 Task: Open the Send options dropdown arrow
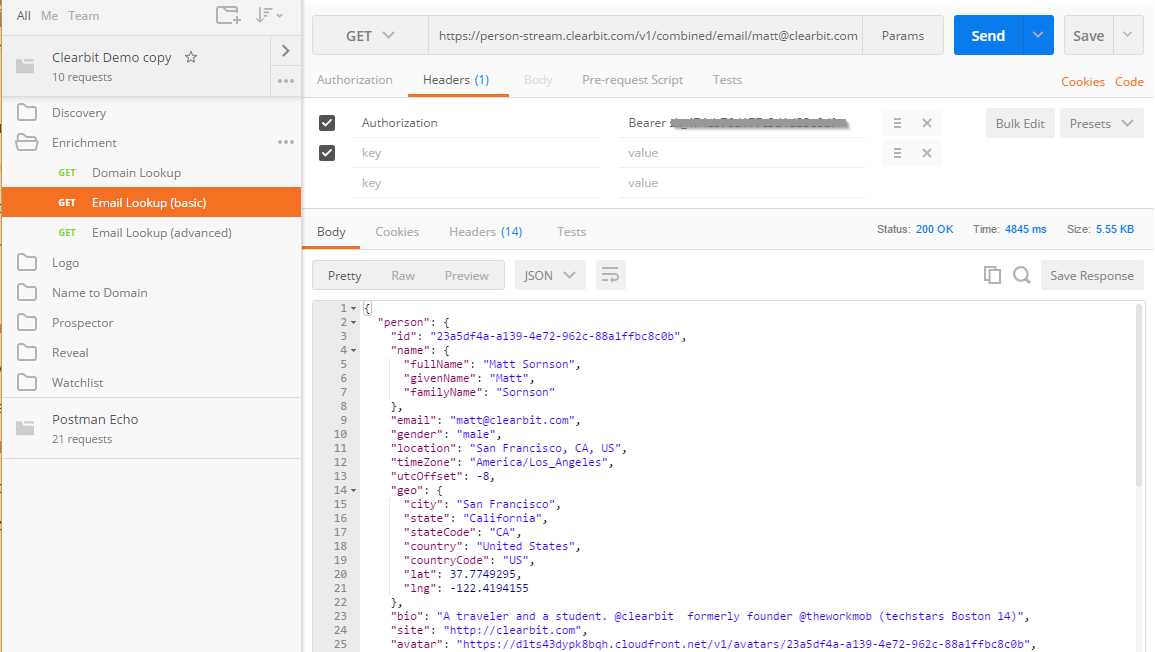(1038, 35)
